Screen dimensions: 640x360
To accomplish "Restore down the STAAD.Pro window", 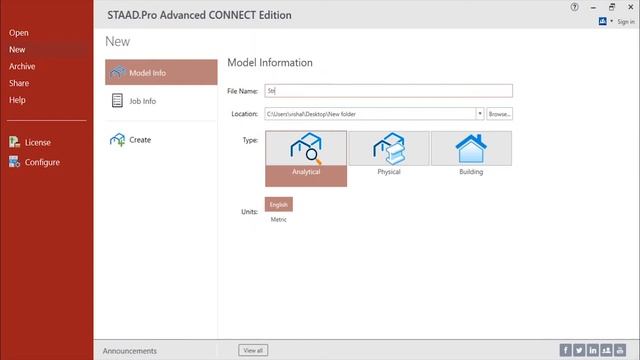I will tap(612, 7).
